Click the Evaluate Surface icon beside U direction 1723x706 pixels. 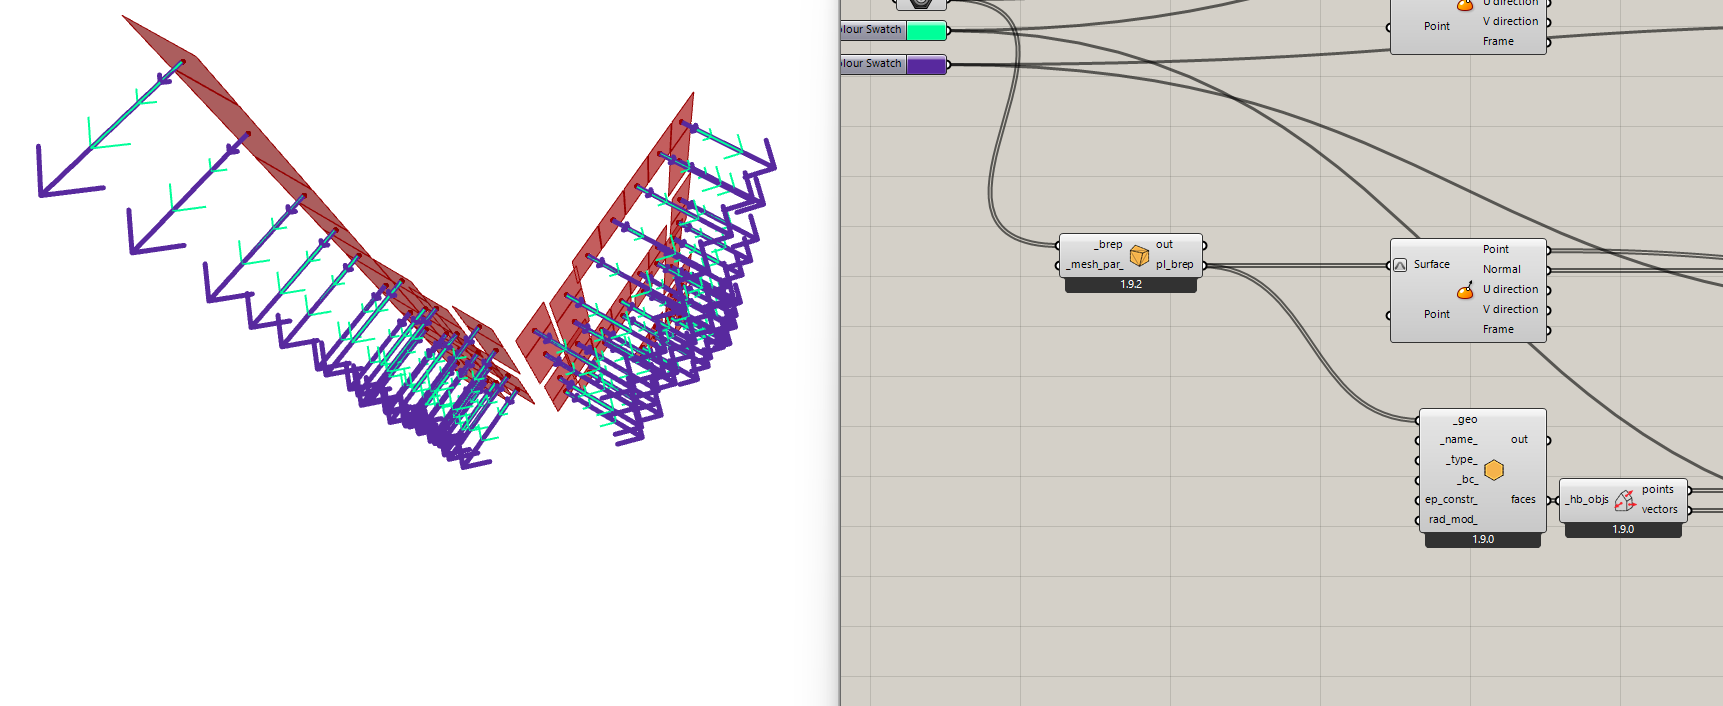(1465, 291)
